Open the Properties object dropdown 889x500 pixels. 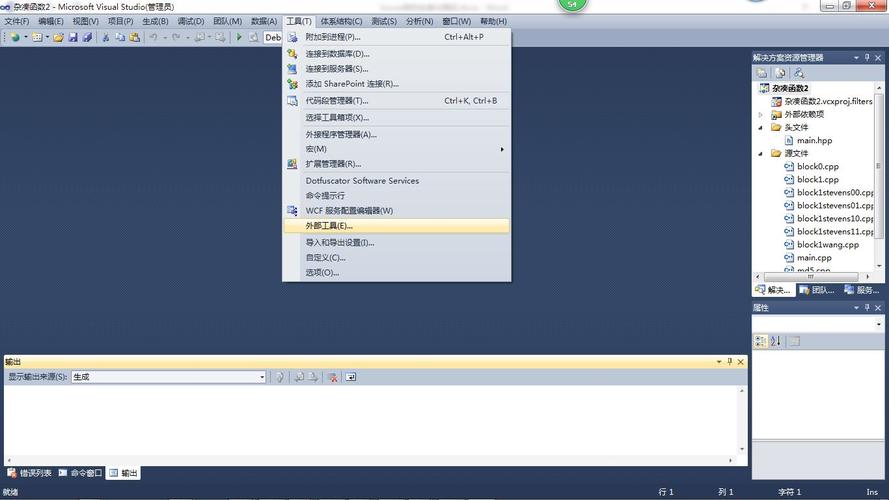[x=879, y=324]
